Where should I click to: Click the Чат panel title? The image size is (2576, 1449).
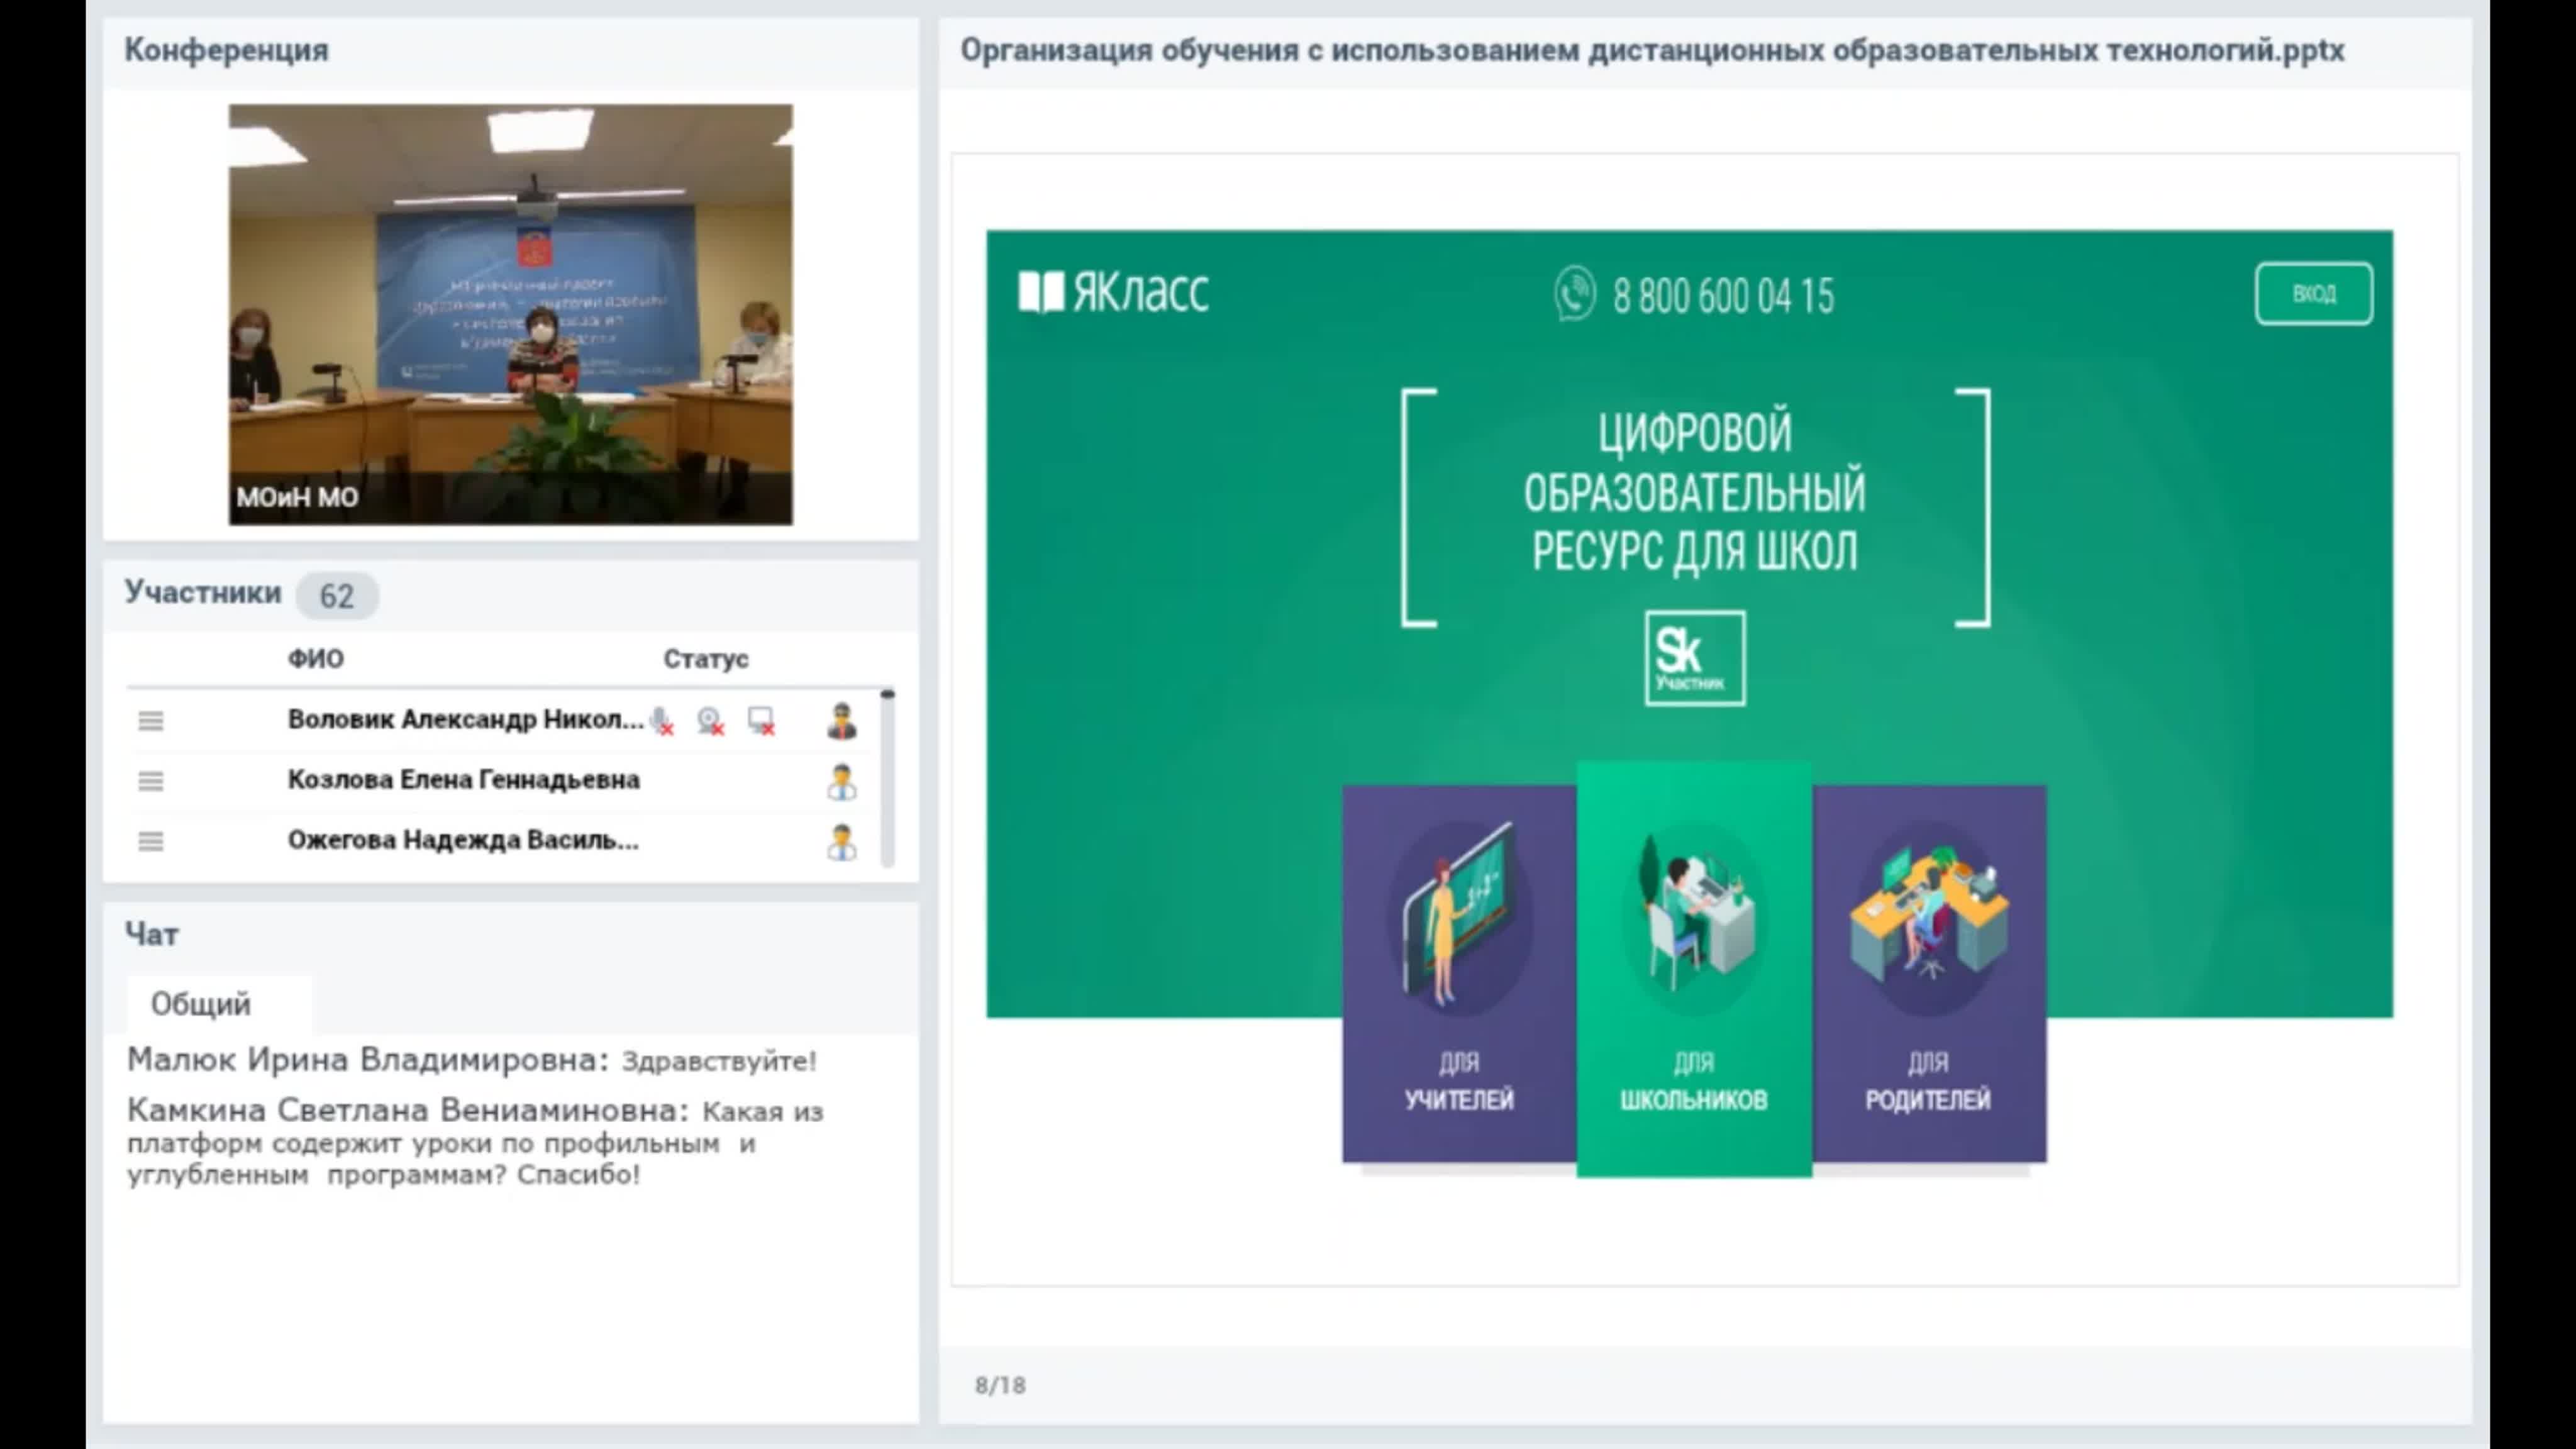click(x=151, y=934)
